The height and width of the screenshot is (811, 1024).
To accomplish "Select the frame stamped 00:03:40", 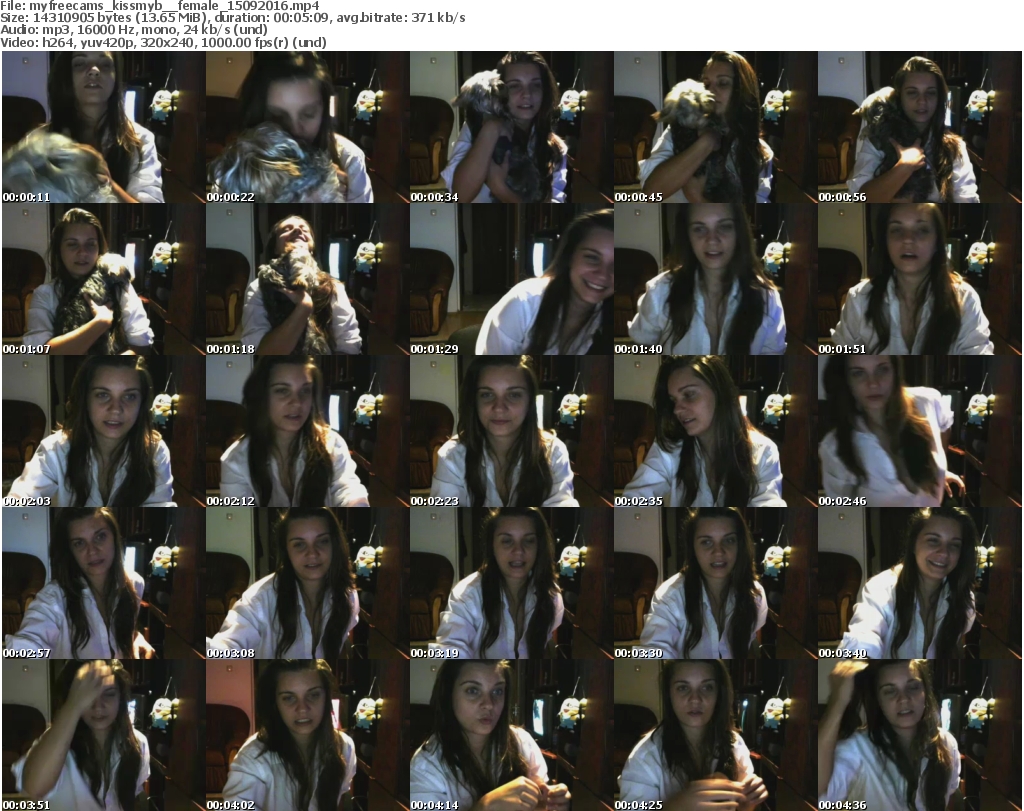I will pos(920,584).
